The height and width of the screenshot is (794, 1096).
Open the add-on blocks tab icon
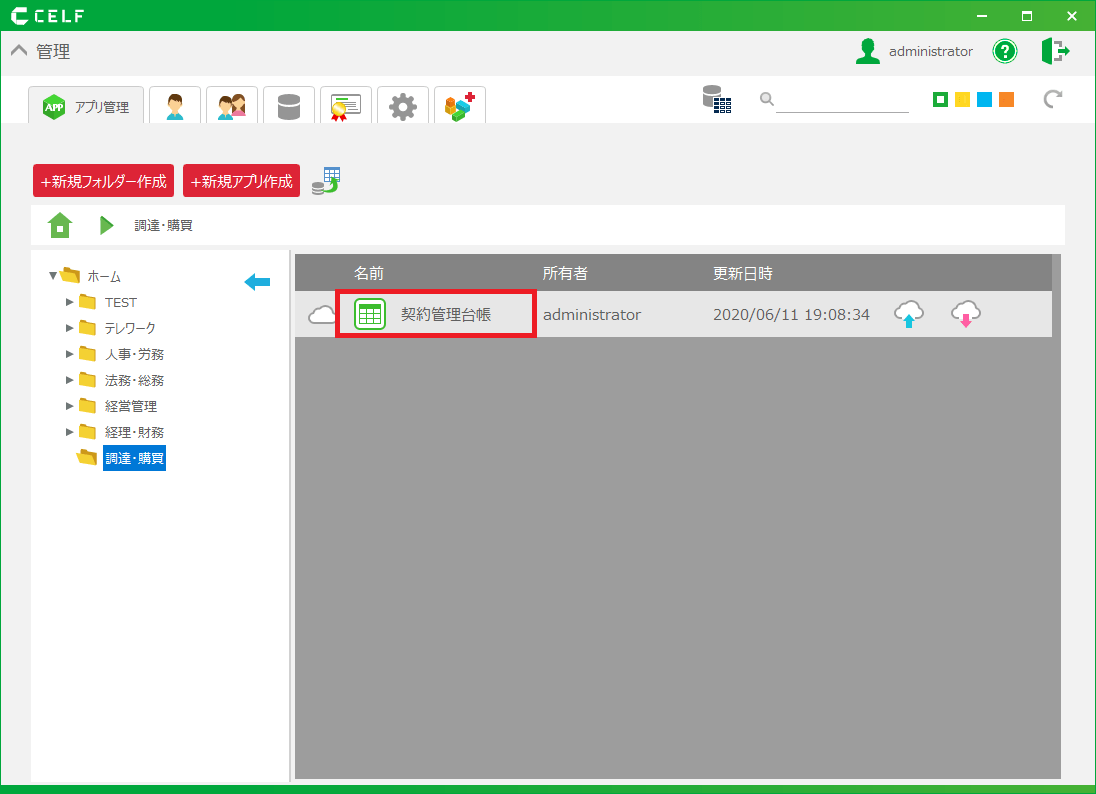pyautogui.click(x=460, y=106)
